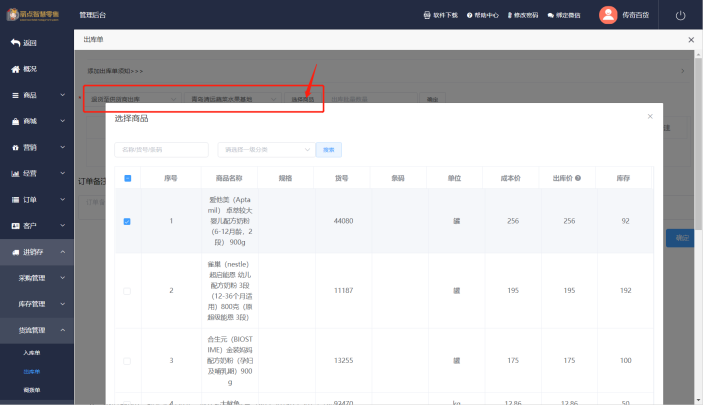Click the 商城 shopping bag icon

[15, 121]
